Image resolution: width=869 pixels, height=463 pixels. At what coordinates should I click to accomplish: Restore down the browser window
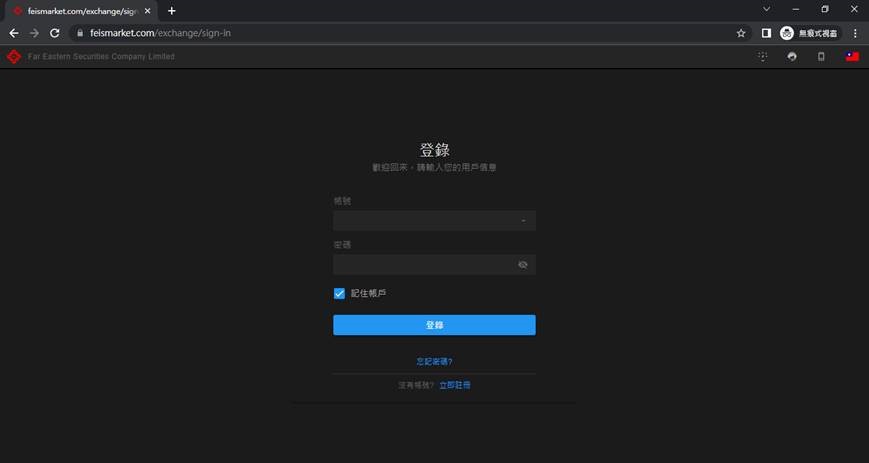pyautogui.click(x=825, y=9)
